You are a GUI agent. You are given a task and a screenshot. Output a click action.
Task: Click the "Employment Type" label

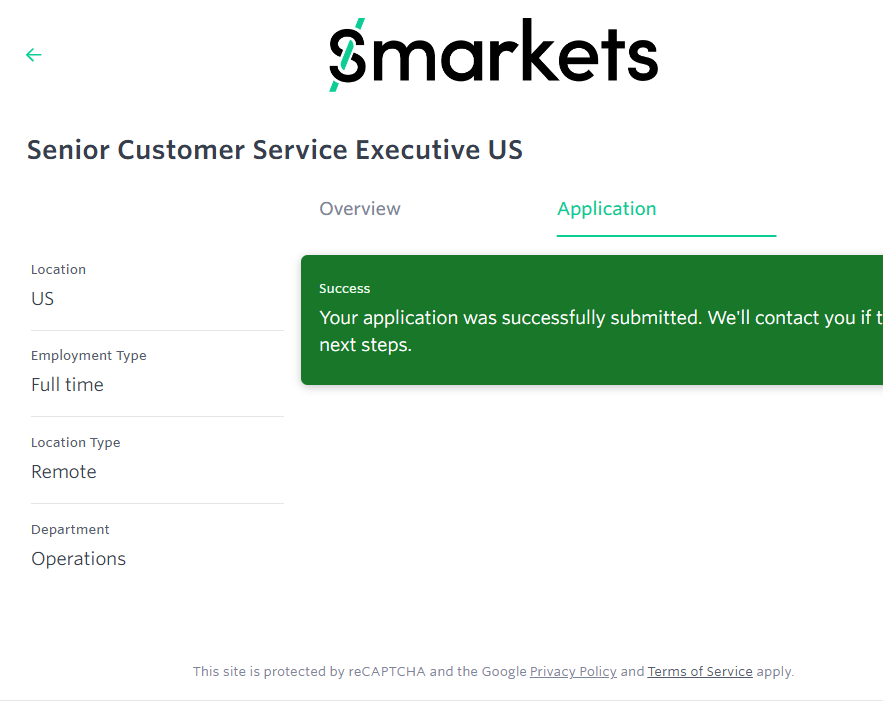click(89, 356)
